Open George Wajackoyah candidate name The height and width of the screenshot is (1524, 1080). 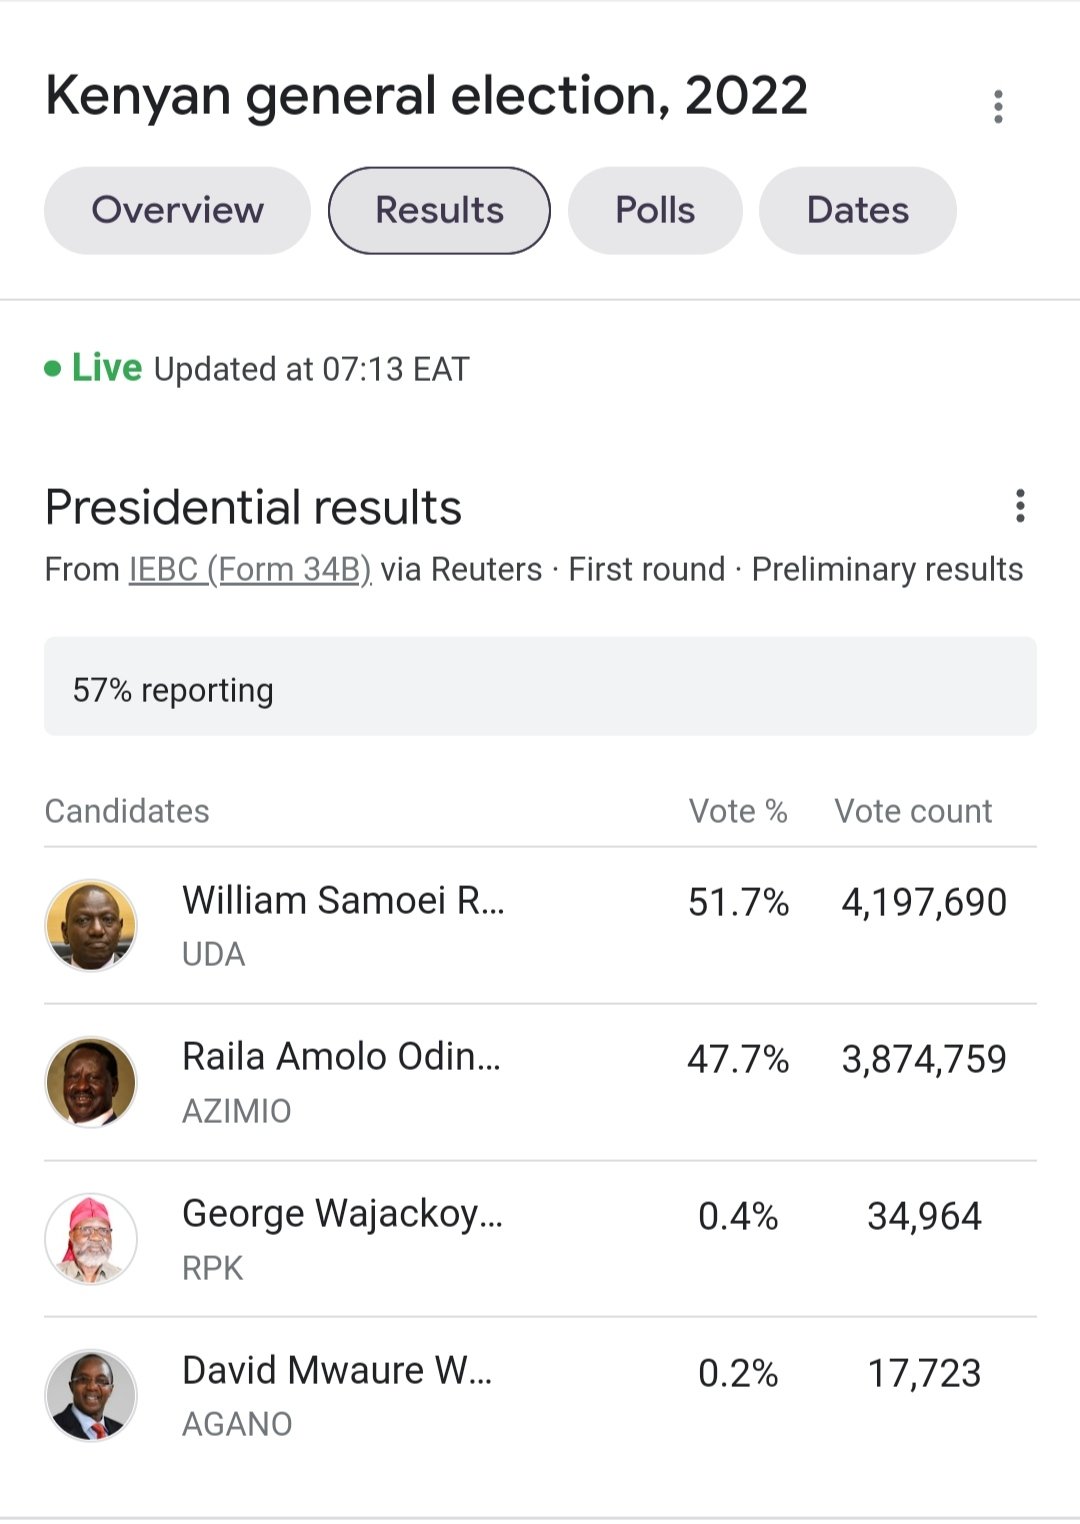[342, 1214]
